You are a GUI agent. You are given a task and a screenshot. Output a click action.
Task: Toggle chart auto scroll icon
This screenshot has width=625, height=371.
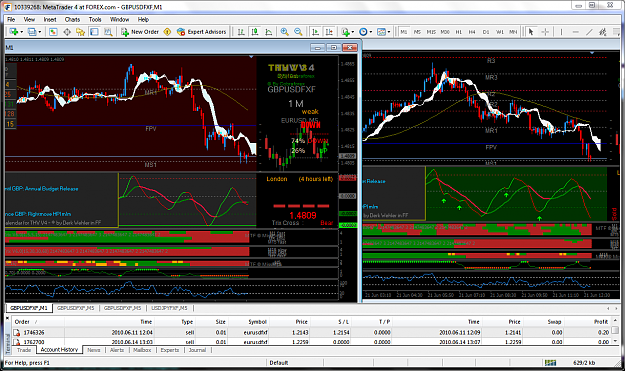315,32
